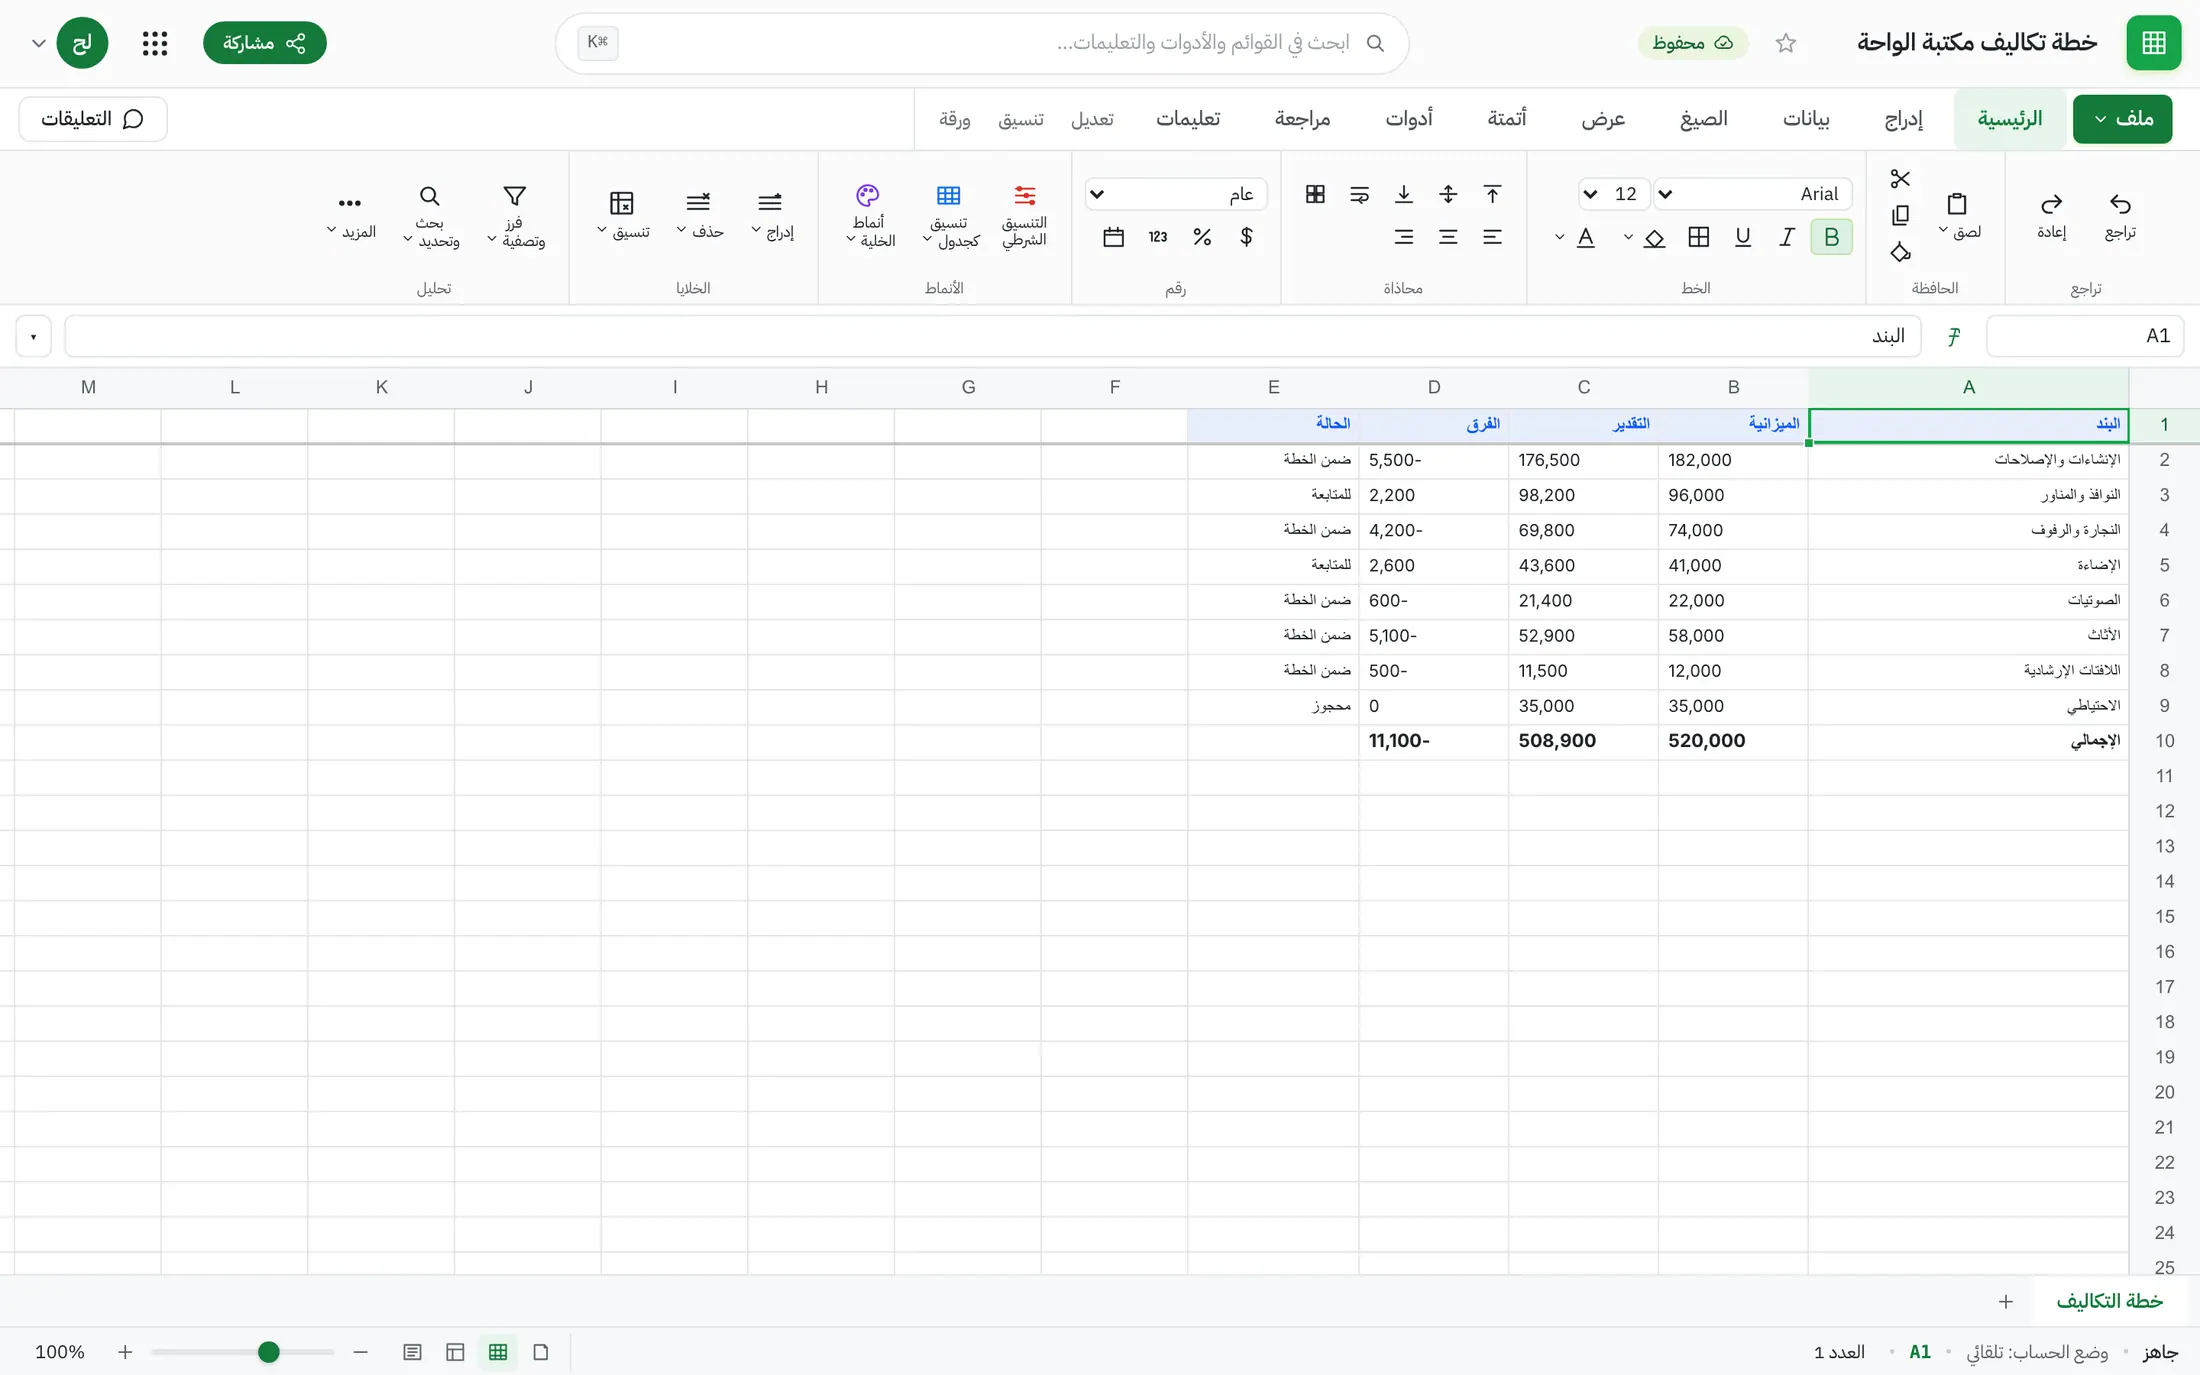Click the format painter icon

1900,252
